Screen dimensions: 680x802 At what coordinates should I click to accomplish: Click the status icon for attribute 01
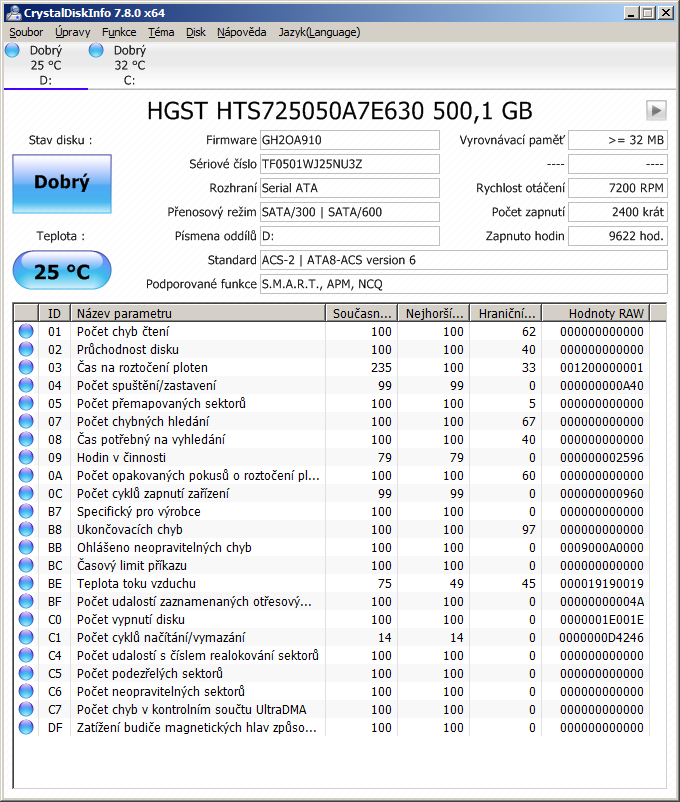(x=26, y=331)
